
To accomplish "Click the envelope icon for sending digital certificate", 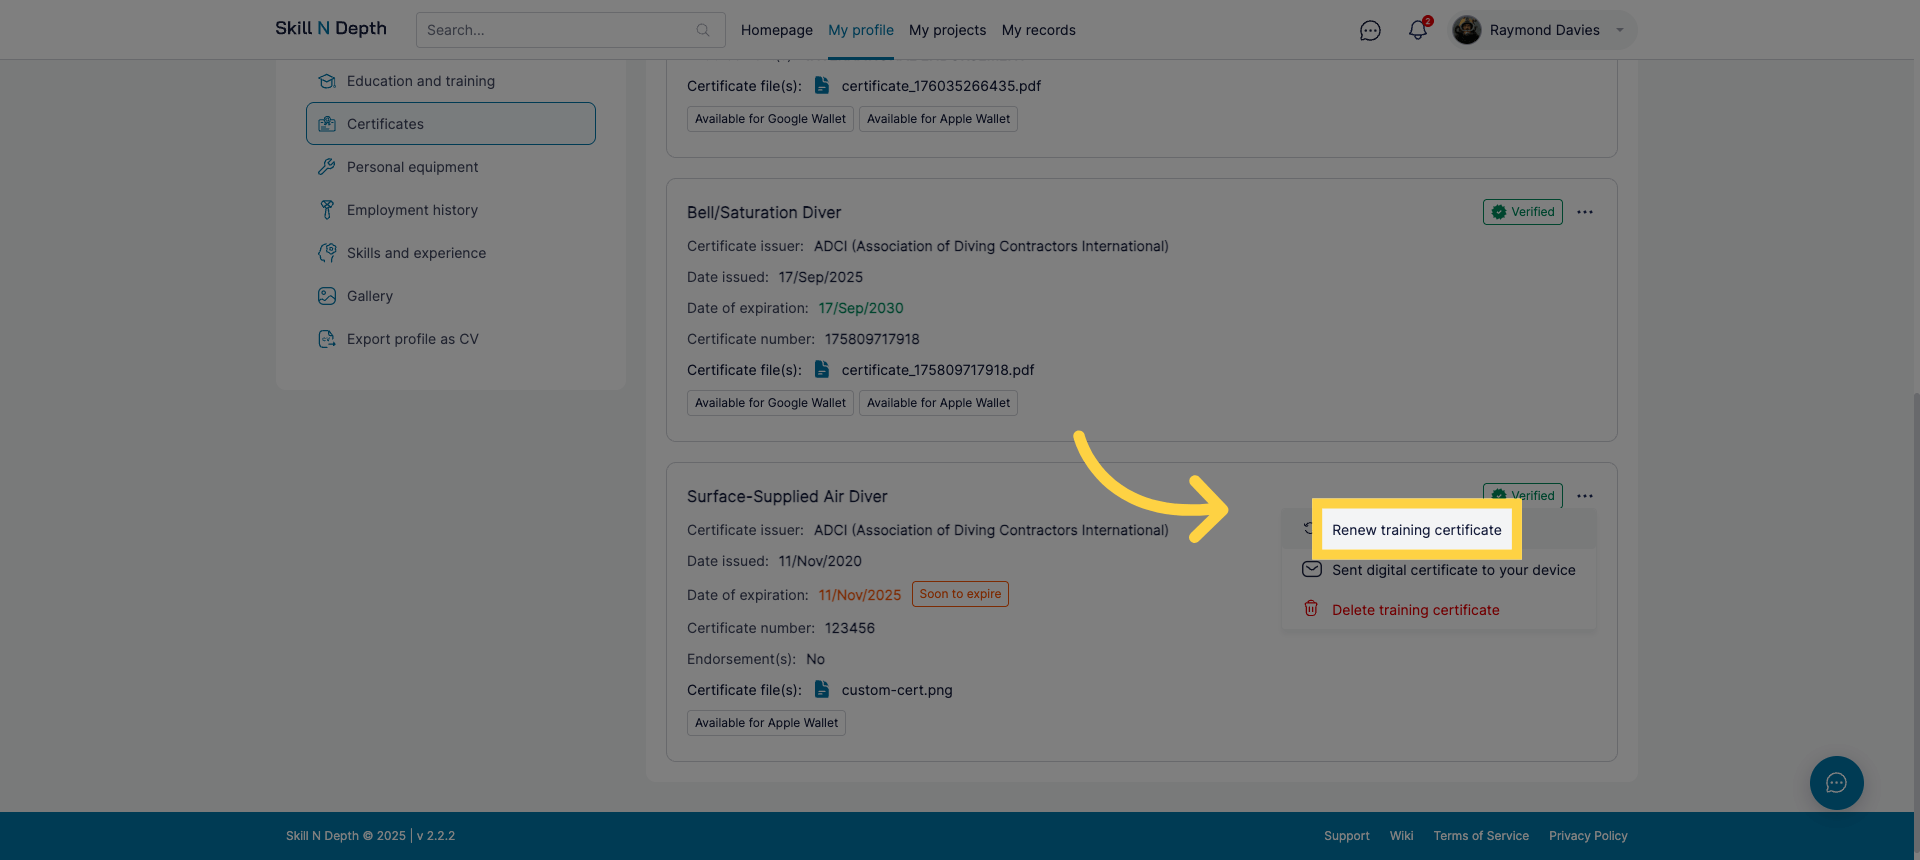I will [1312, 570].
